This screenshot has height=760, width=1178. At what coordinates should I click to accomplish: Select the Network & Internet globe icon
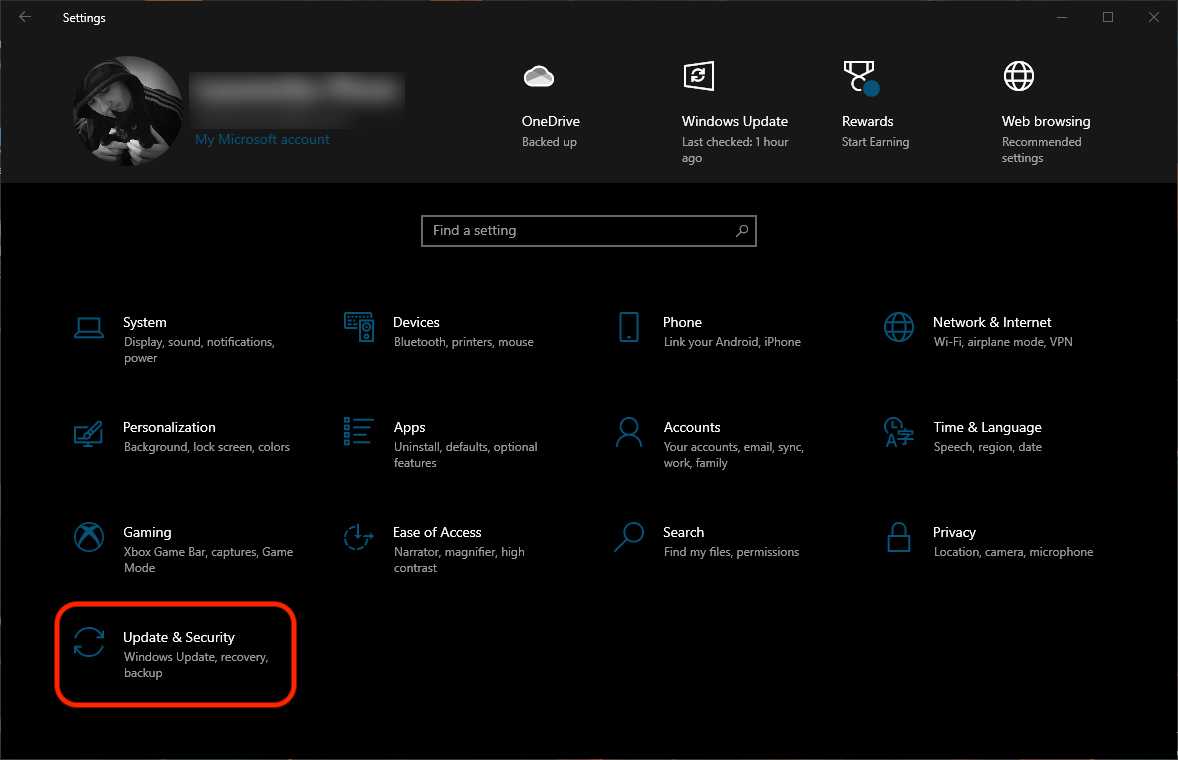[899, 327]
